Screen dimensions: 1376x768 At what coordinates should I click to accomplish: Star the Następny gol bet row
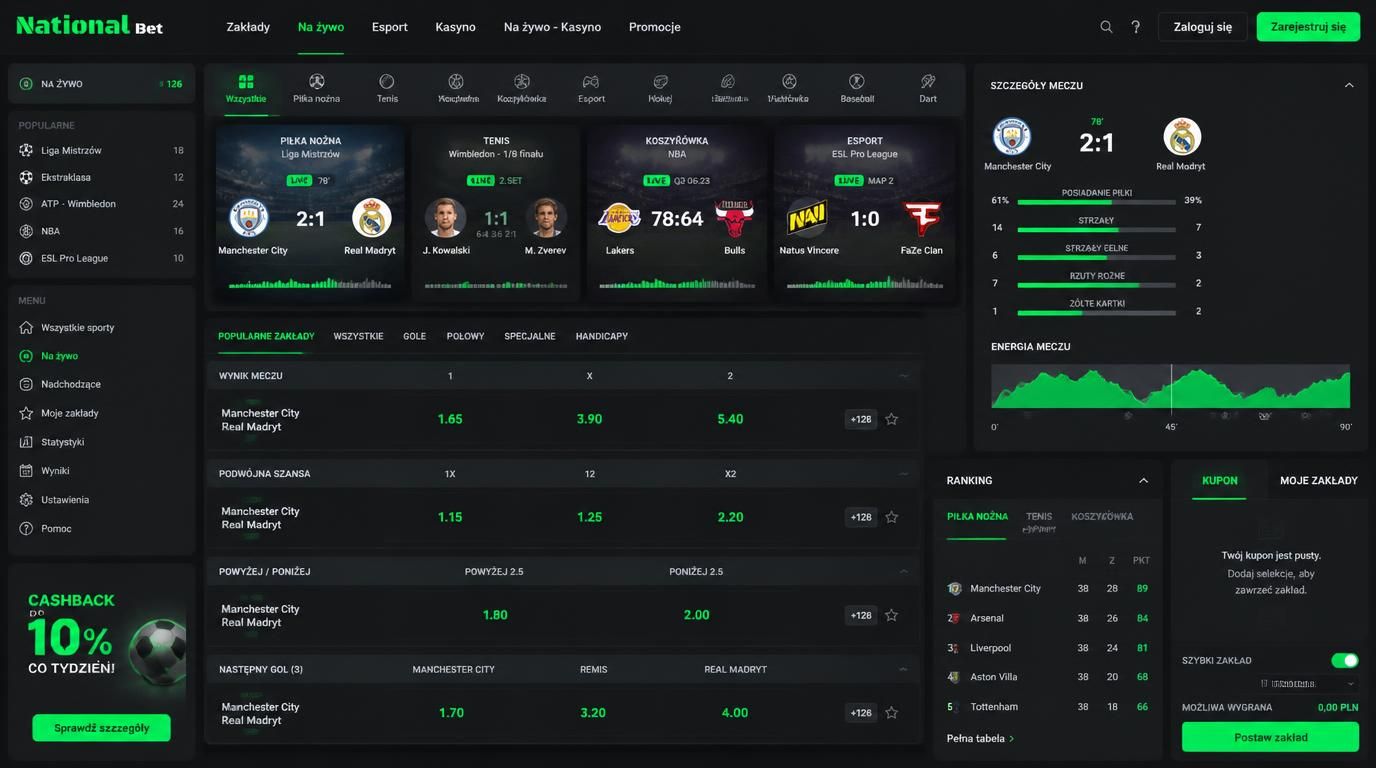pos(891,713)
